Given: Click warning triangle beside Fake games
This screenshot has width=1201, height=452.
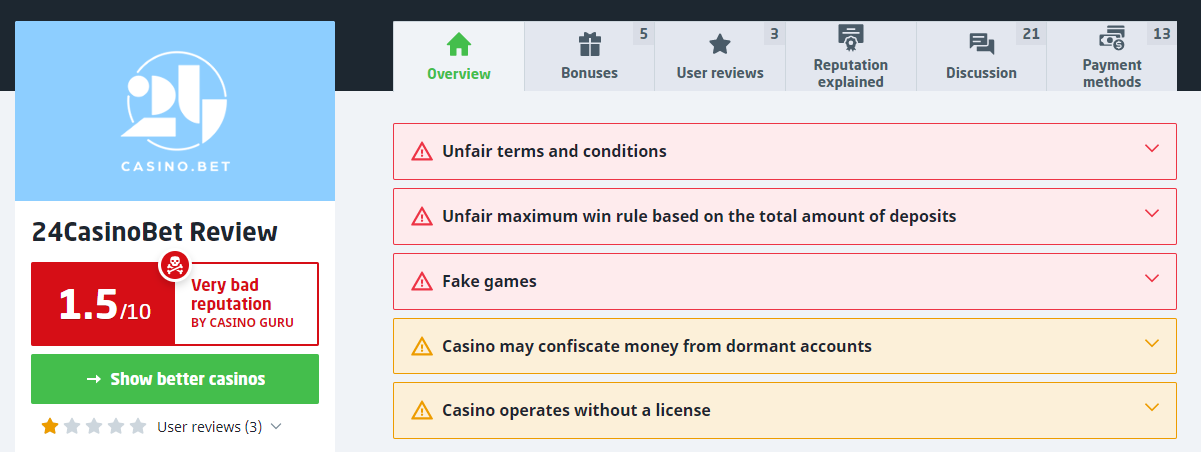Looking at the screenshot, I should [x=422, y=282].
